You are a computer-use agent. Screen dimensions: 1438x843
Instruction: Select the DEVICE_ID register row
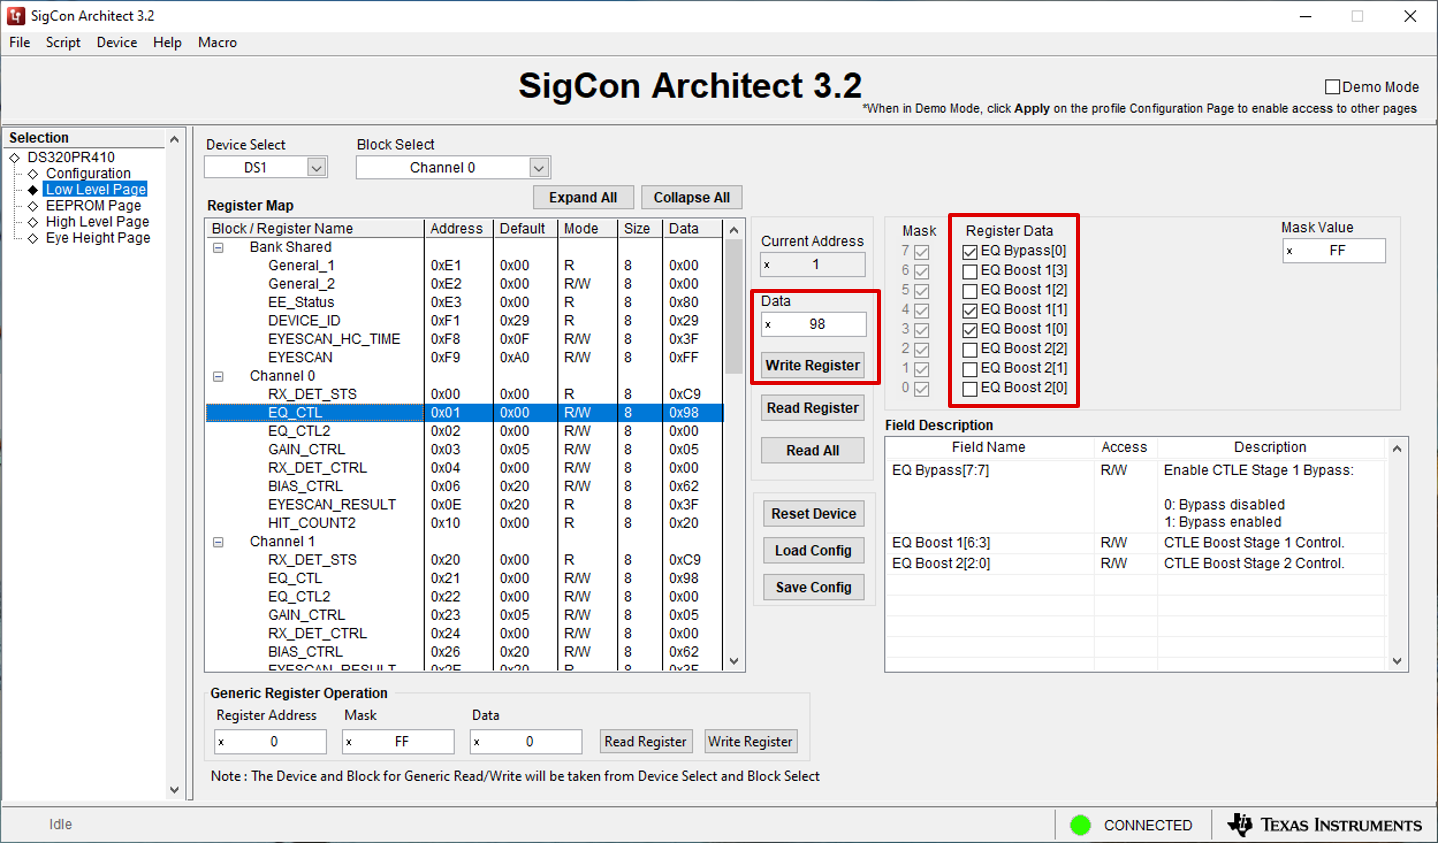465,321
